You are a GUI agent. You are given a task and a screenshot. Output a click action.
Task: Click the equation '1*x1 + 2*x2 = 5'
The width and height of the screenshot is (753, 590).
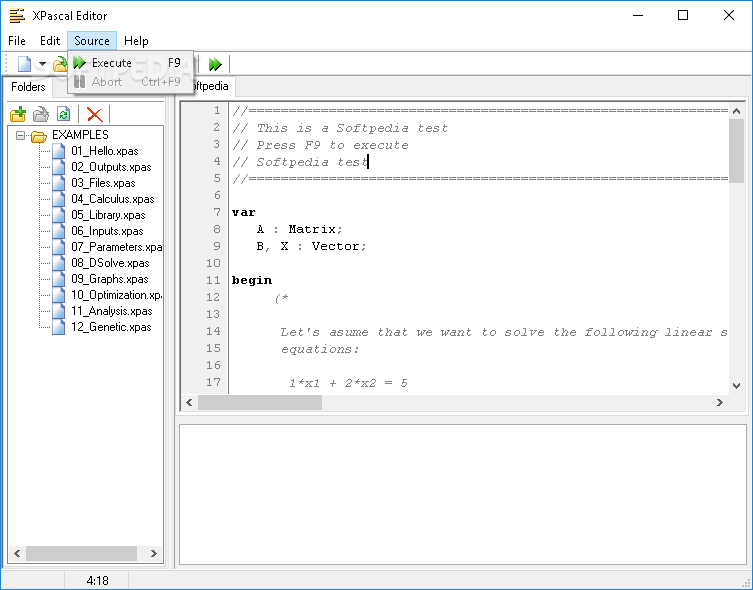tap(348, 383)
